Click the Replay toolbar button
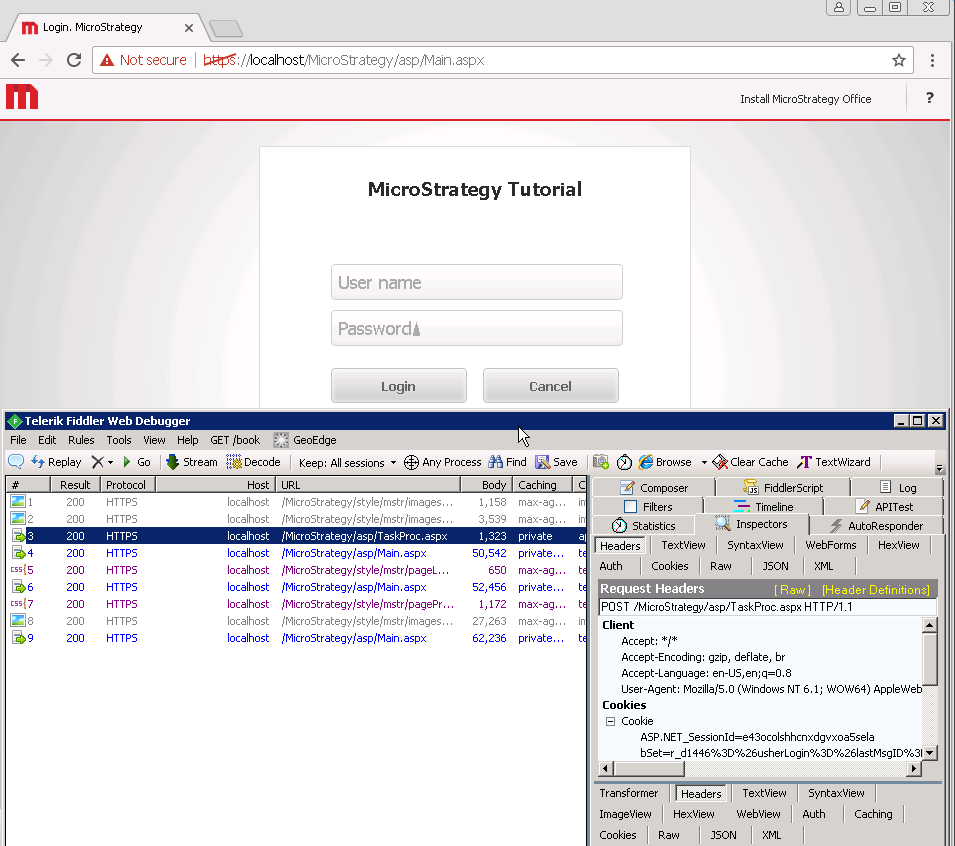This screenshot has height=846, width=955. [x=56, y=462]
